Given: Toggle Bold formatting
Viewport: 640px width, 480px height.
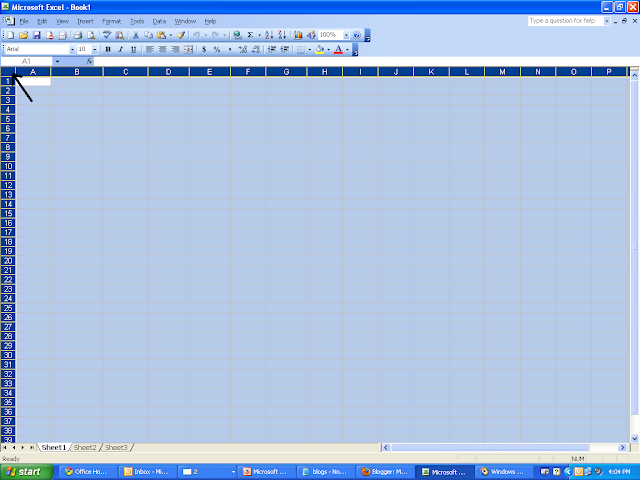Looking at the screenshot, I should click(x=108, y=49).
